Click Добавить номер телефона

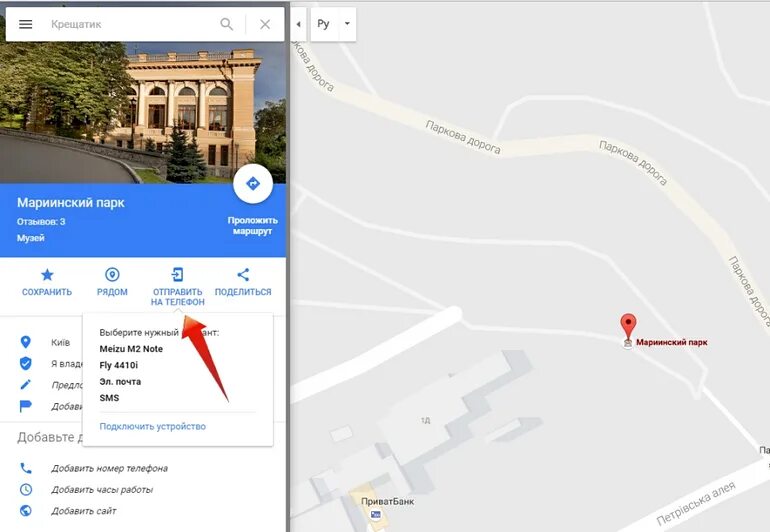pyautogui.click(x=110, y=468)
